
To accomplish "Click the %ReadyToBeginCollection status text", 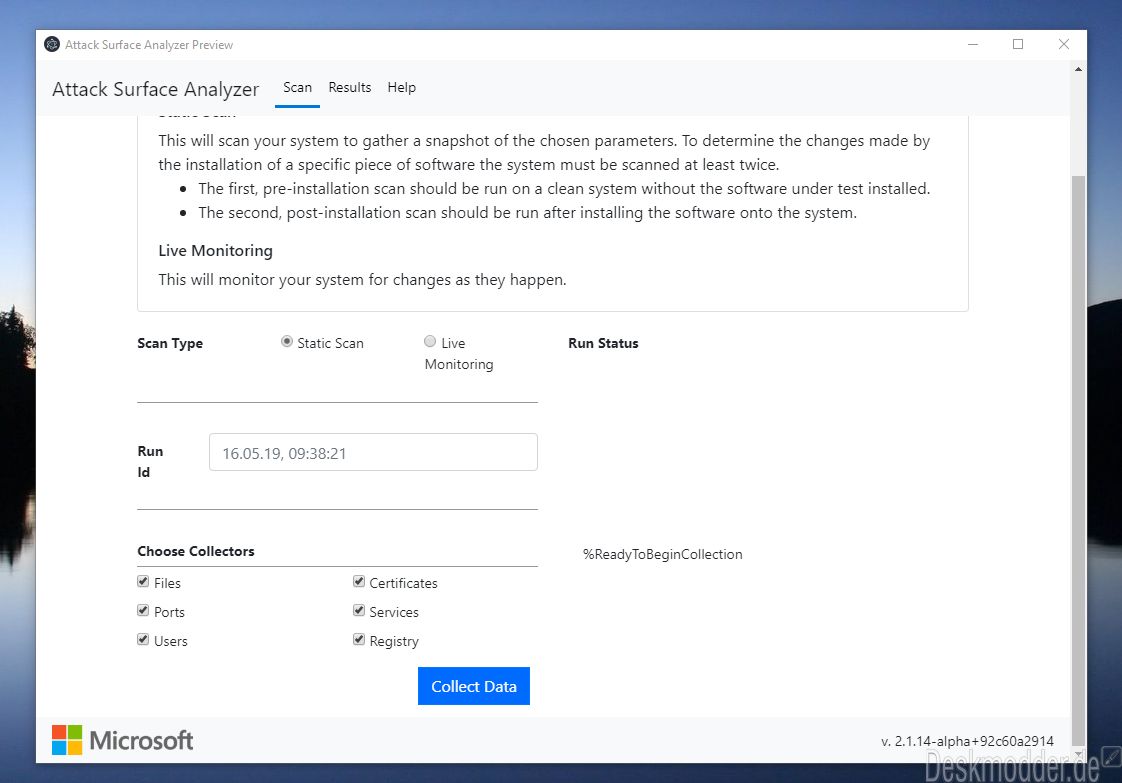I will pos(663,555).
